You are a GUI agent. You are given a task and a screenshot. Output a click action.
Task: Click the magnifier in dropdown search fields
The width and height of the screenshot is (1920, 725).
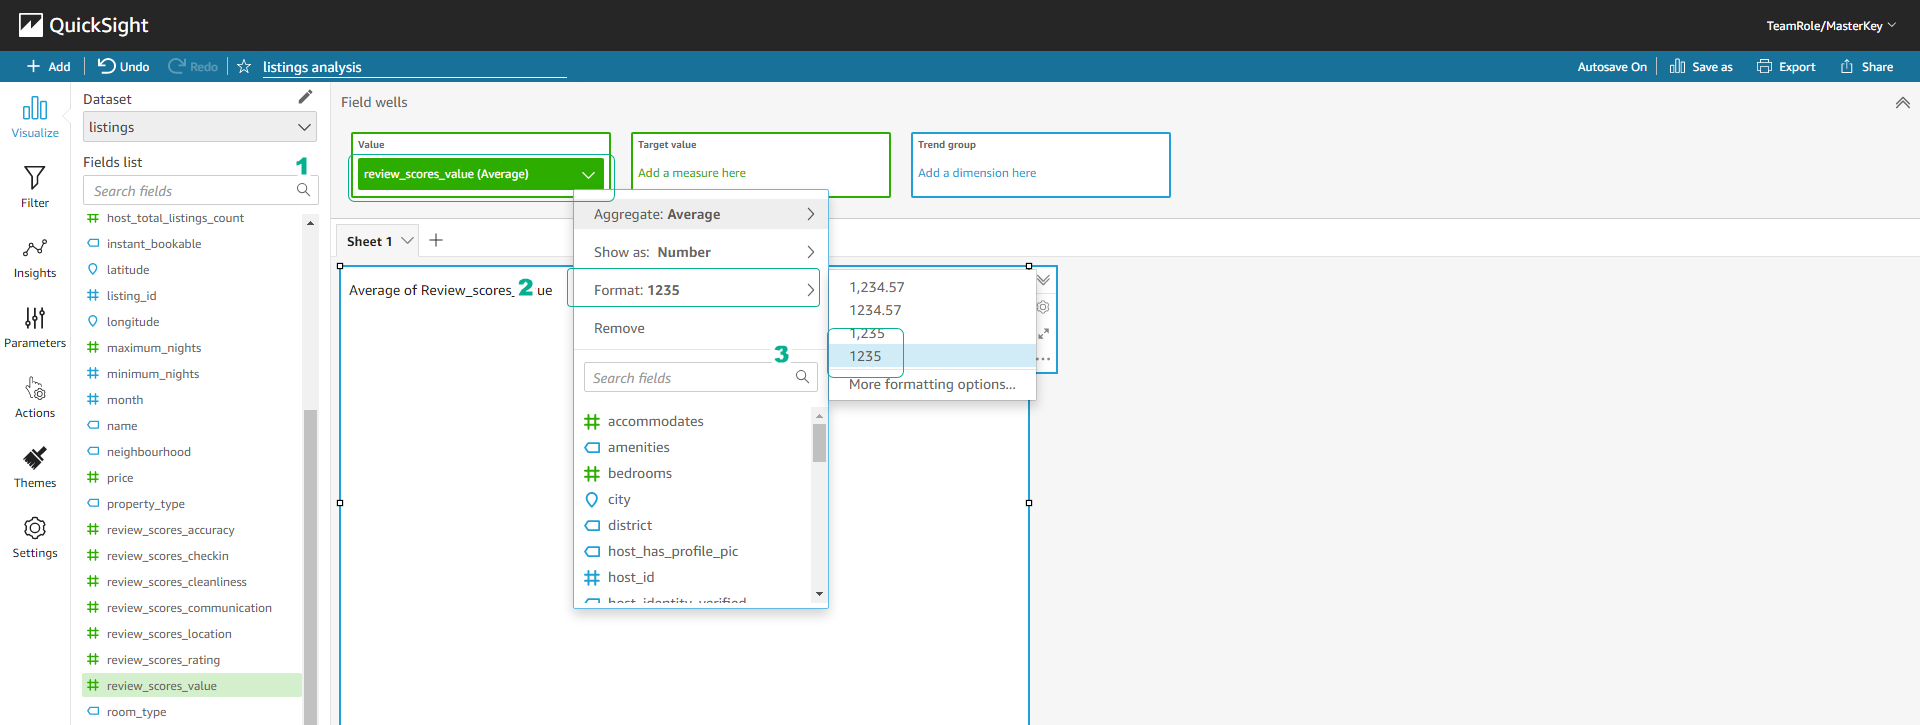pos(802,377)
